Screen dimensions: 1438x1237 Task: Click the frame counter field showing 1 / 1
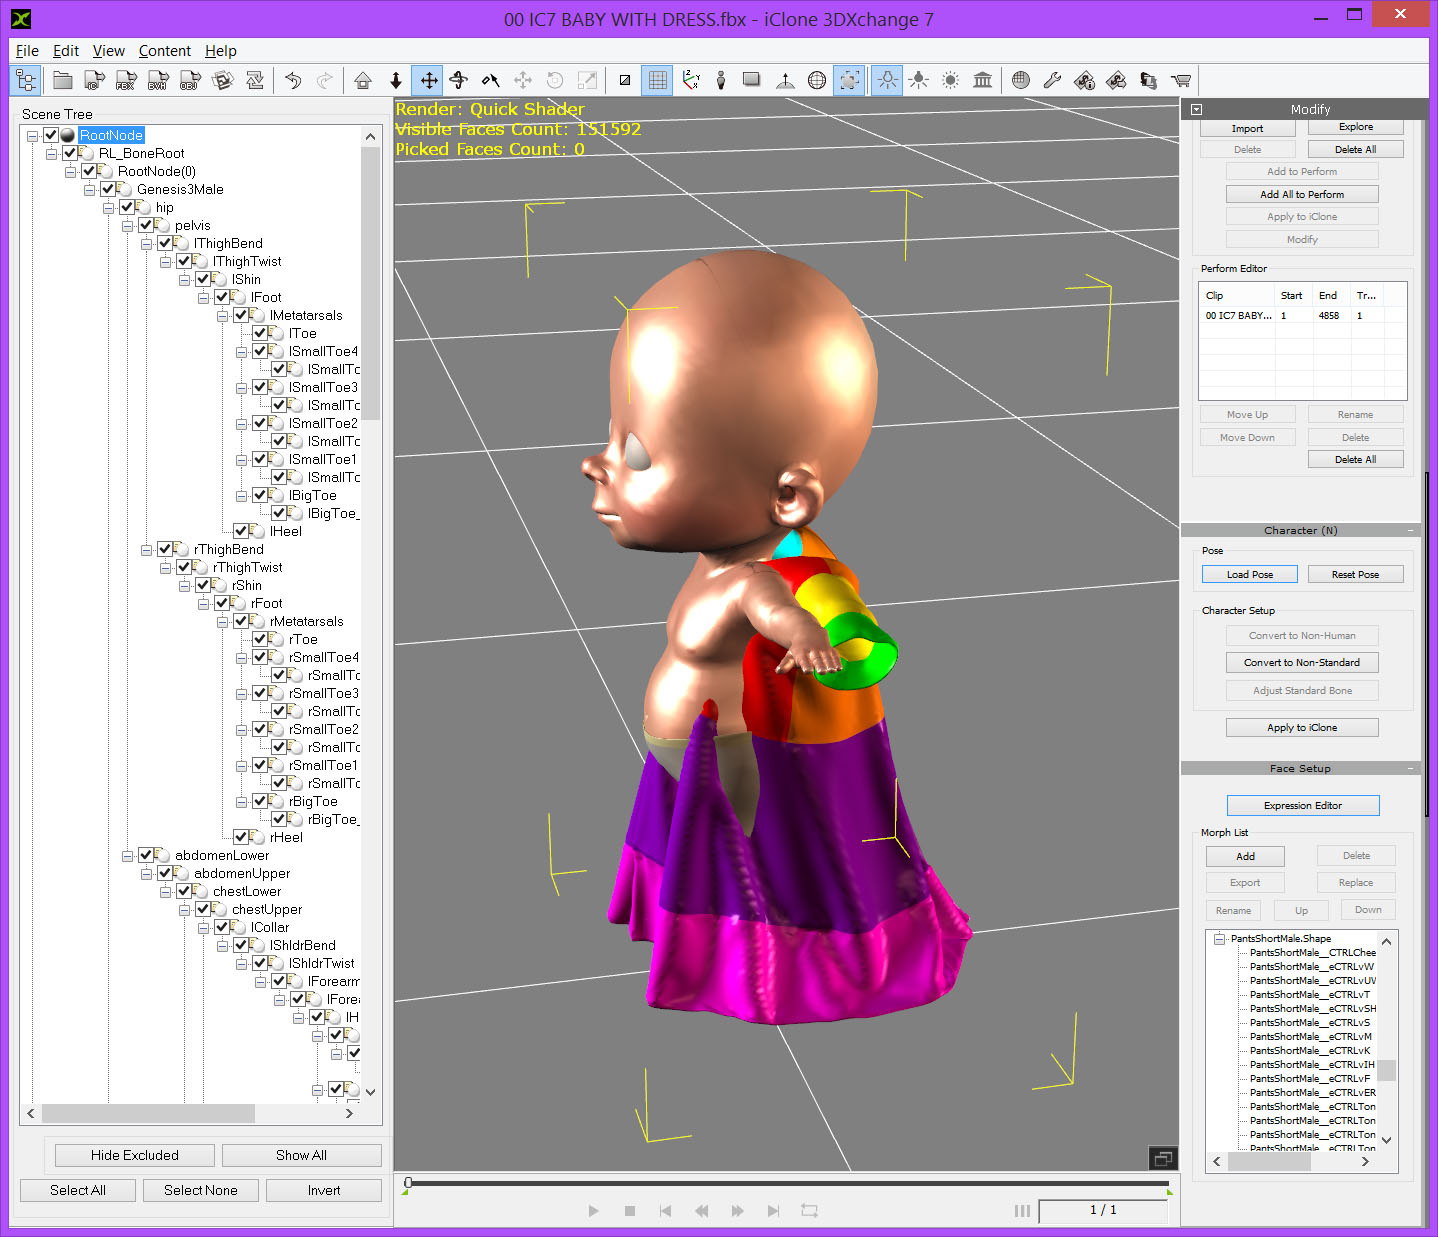[1103, 1210]
